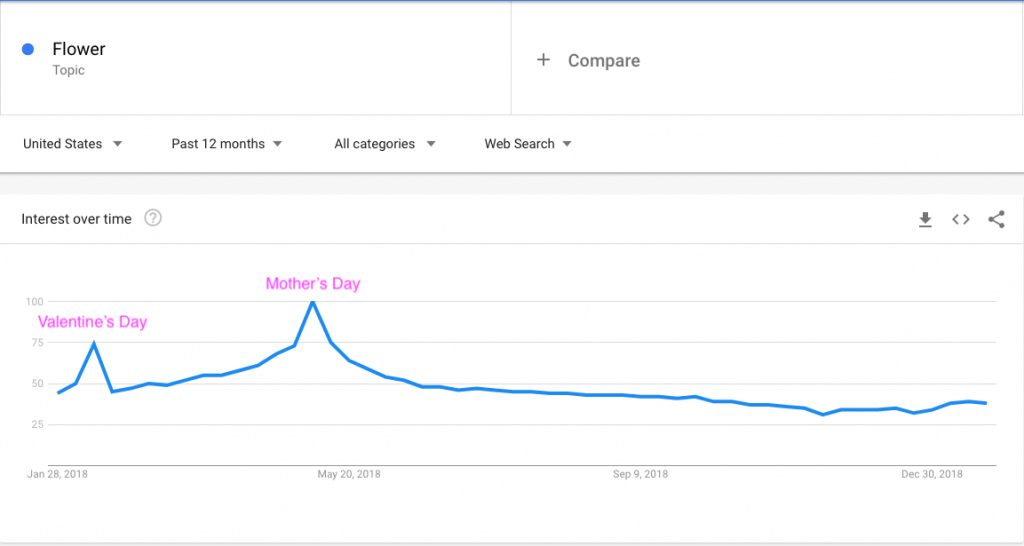Viewport: 1024px width, 546px height.
Task: Click the embed code icon
Action: tap(961, 220)
